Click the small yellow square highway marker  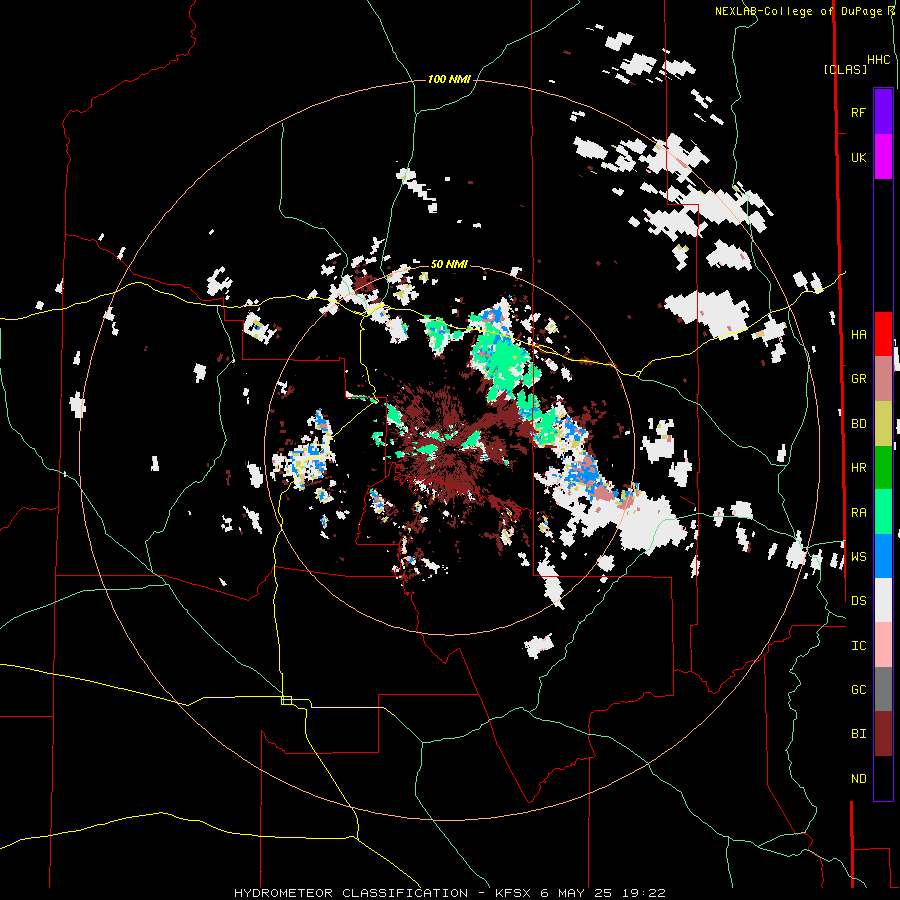tap(286, 700)
